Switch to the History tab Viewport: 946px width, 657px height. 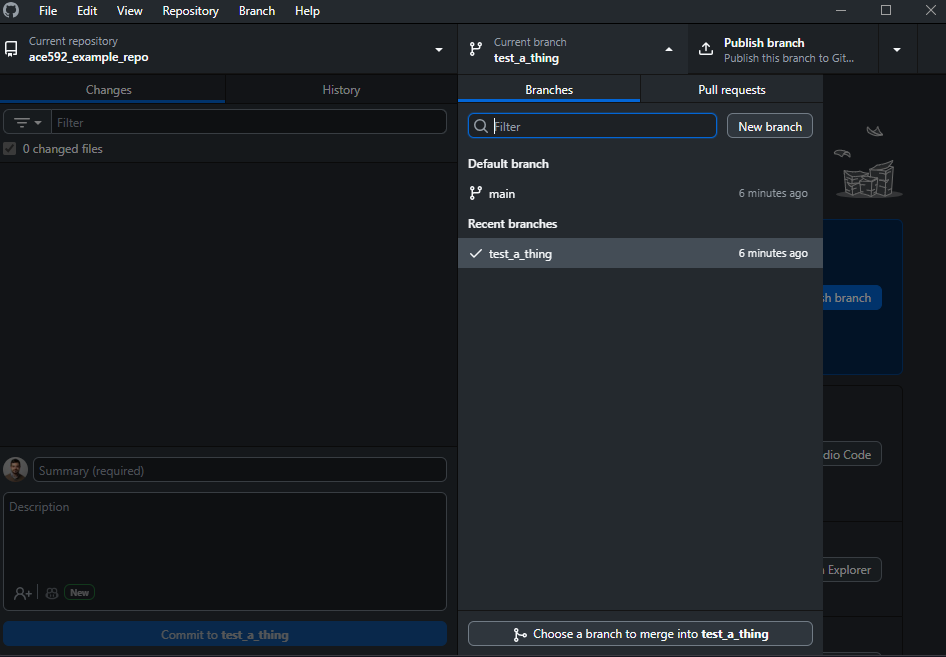[341, 90]
